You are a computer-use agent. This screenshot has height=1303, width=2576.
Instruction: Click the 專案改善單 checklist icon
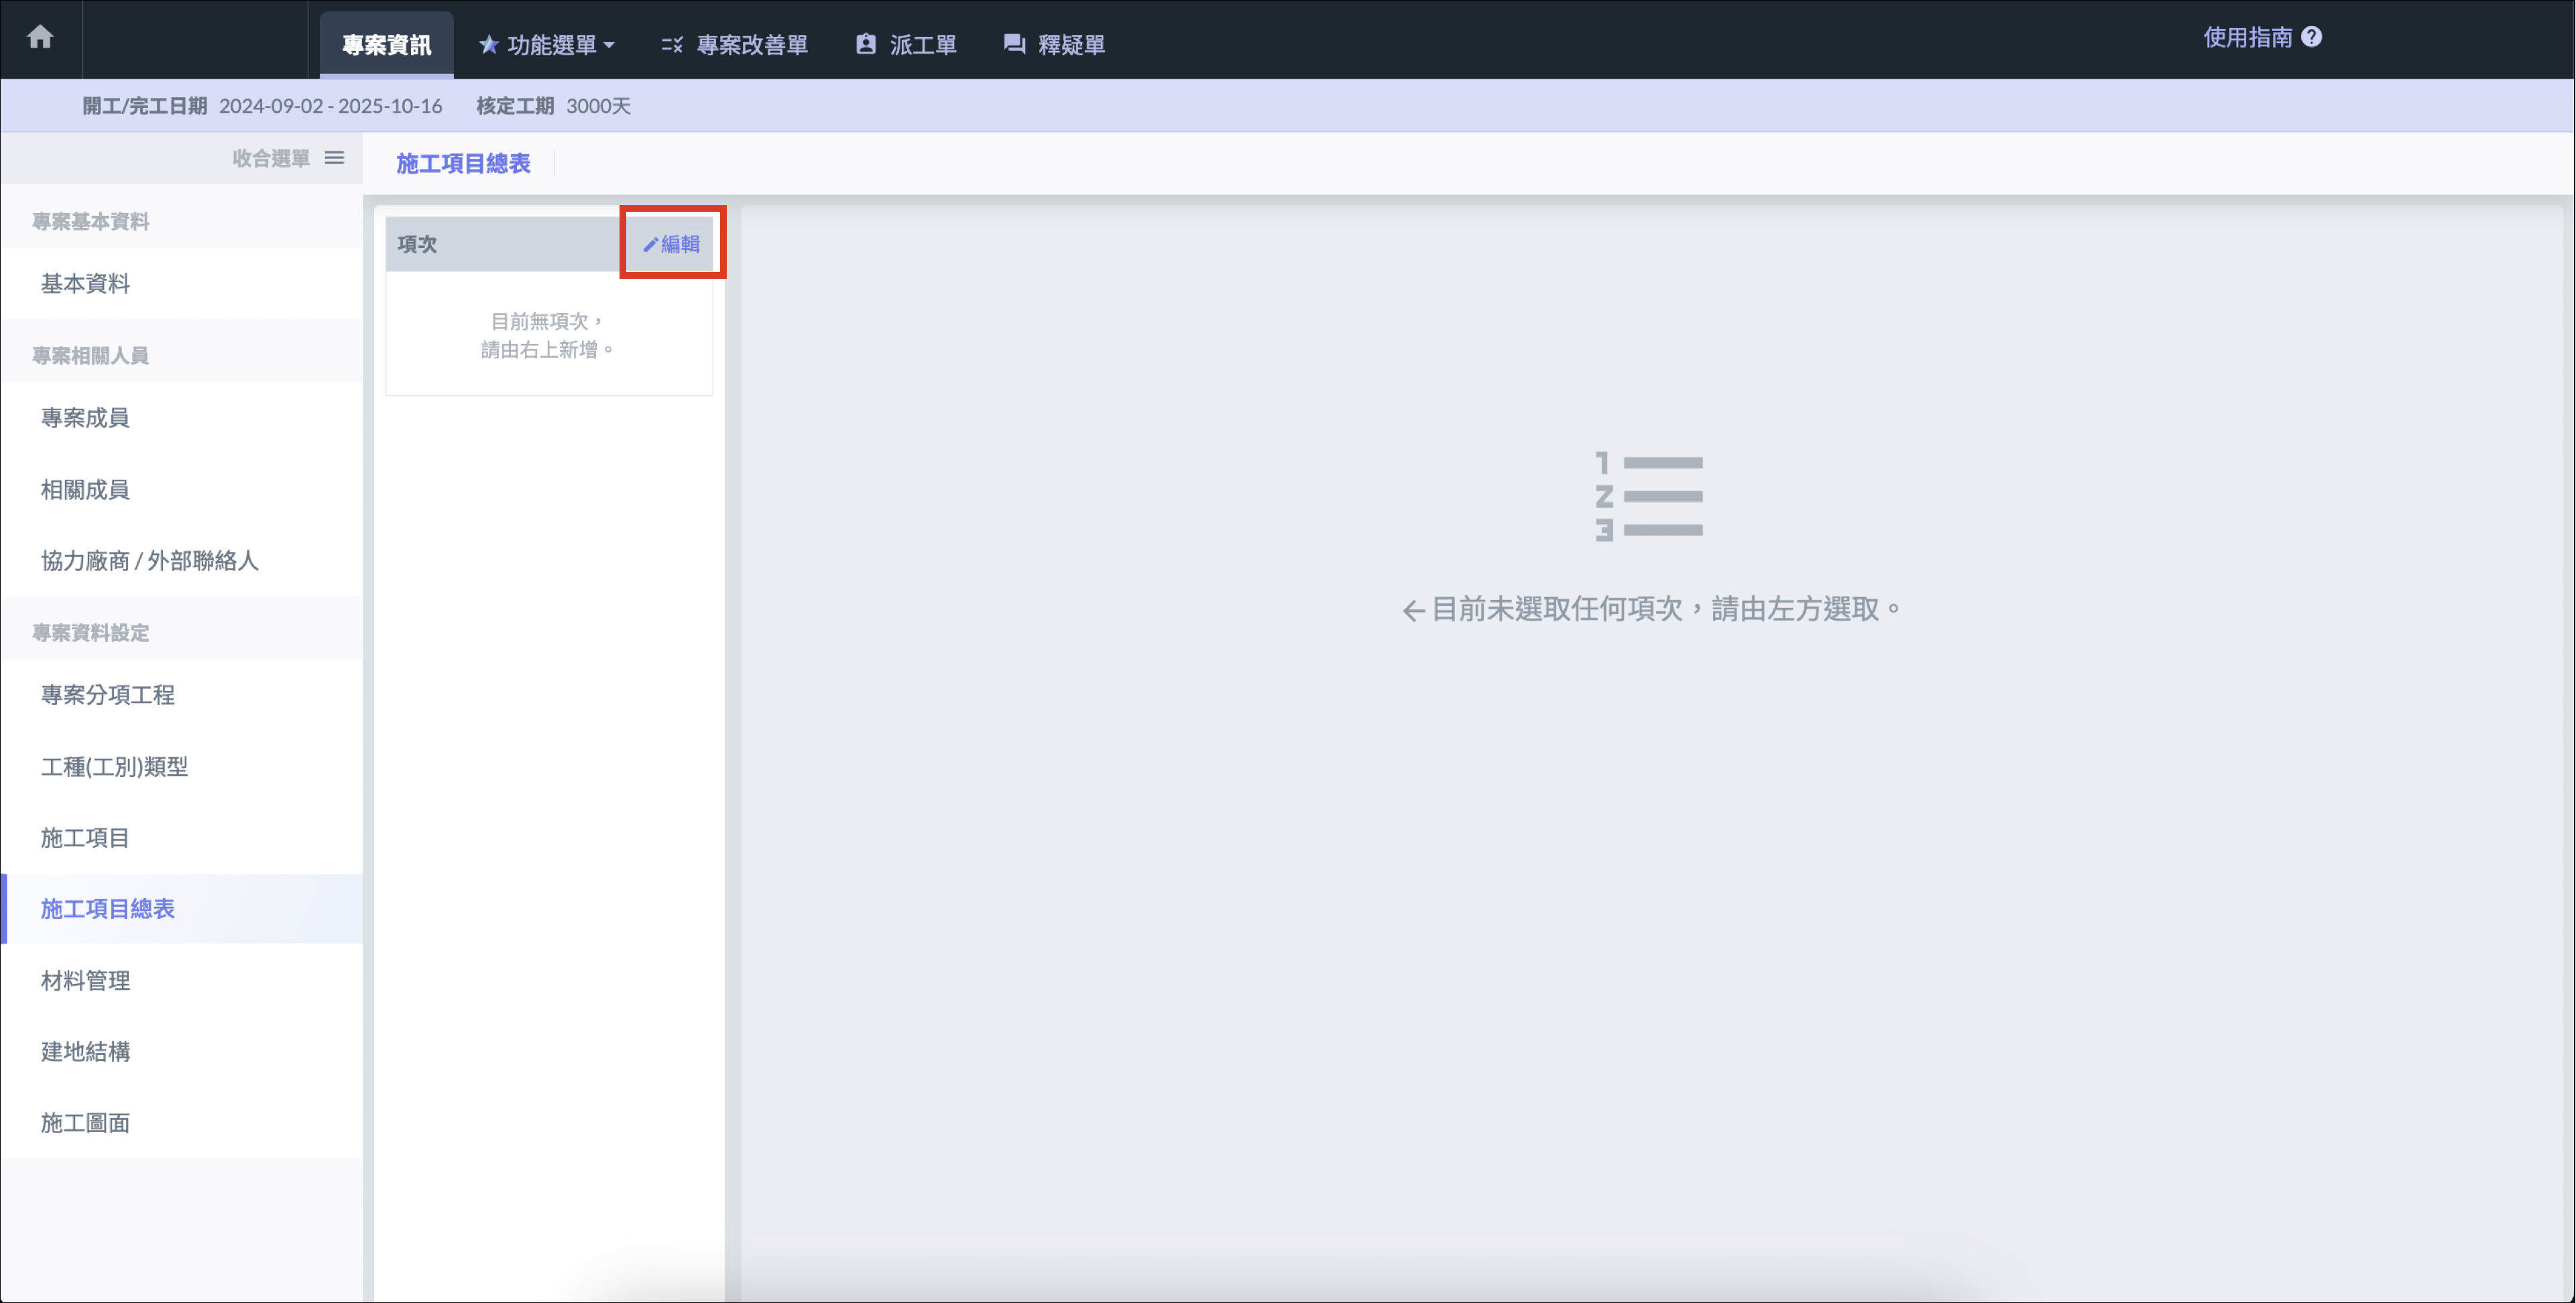pos(672,45)
